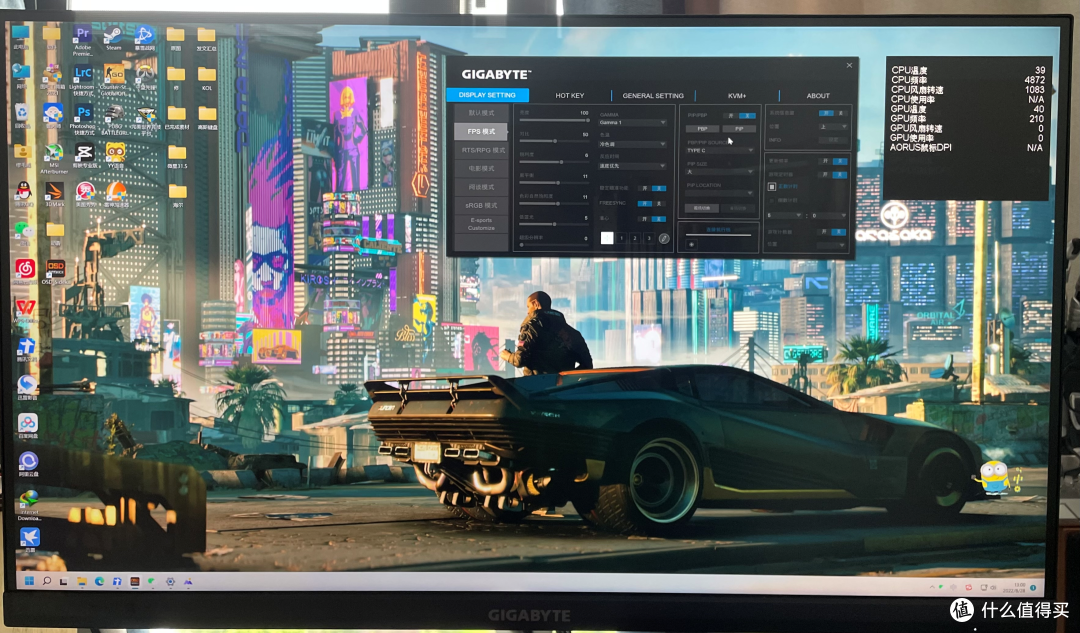Open the ABOUT tab
The image size is (1080, 633).
point(818,96)
